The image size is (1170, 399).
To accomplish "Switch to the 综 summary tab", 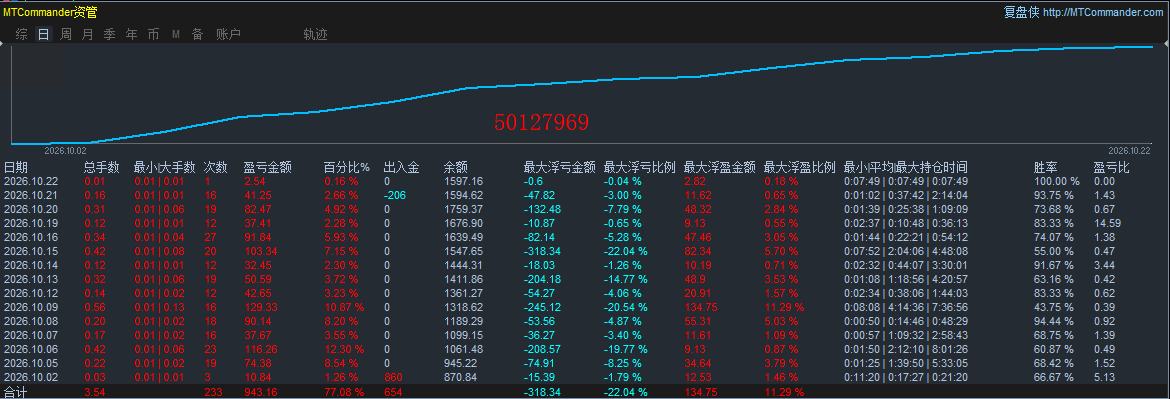I will point(22,34).
